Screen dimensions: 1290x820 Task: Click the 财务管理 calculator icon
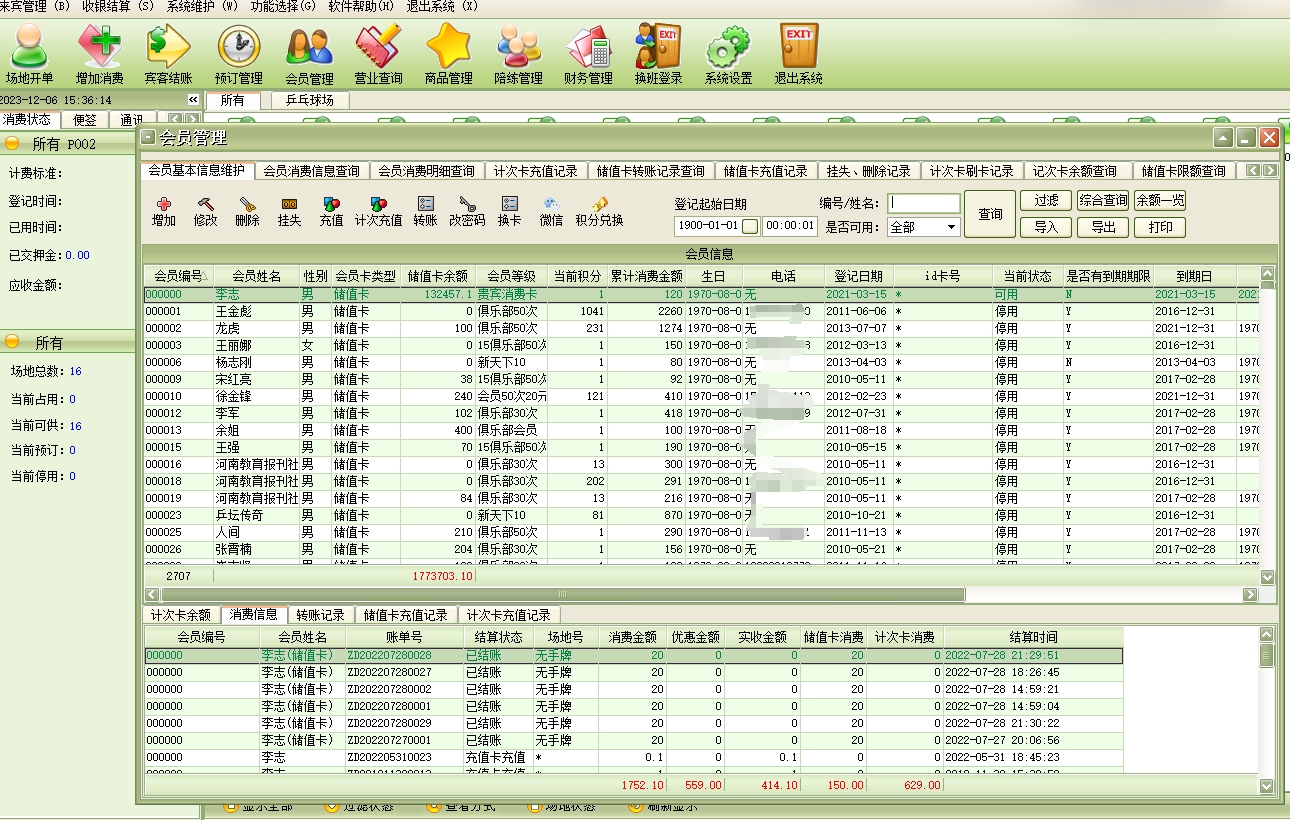click(588, 54)
